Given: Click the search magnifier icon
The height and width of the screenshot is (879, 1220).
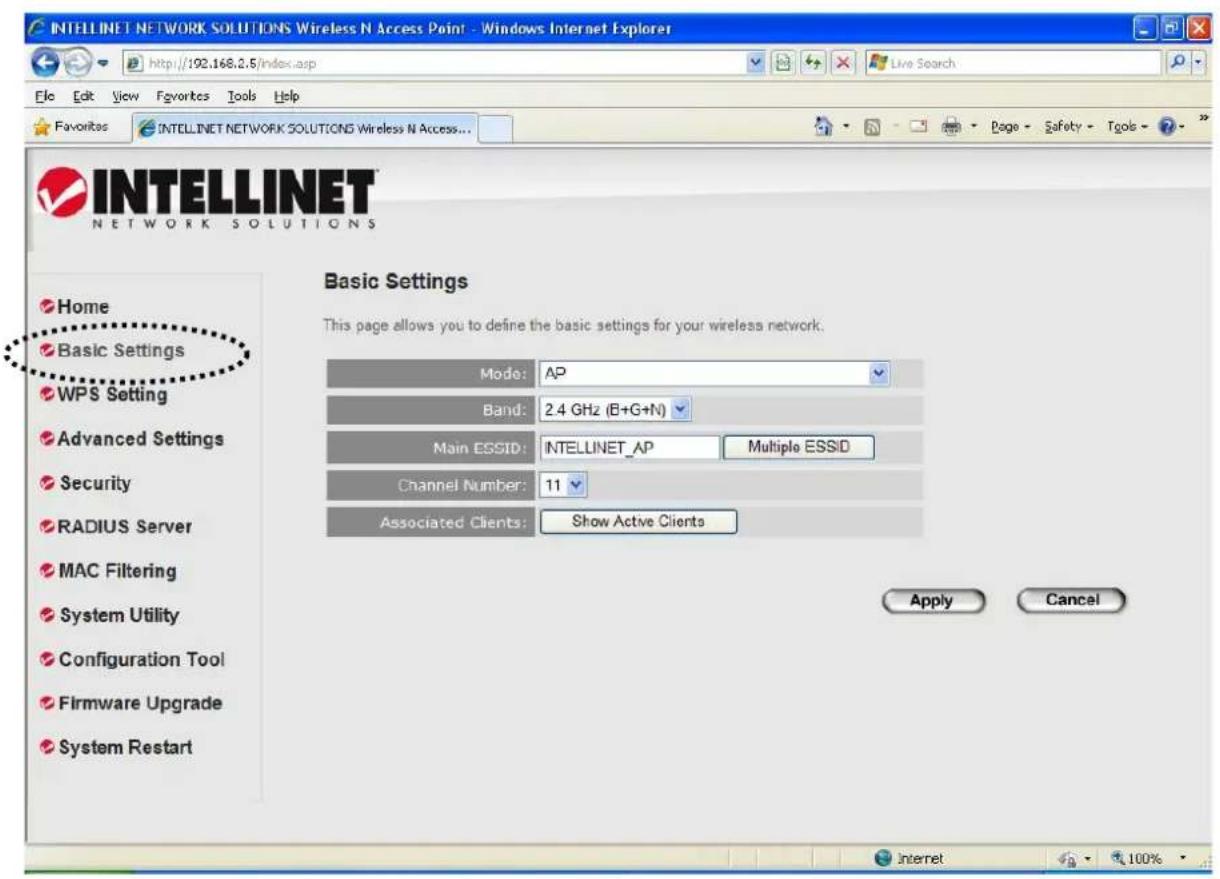Looking at the screenshot, I should click(1179, 63).
